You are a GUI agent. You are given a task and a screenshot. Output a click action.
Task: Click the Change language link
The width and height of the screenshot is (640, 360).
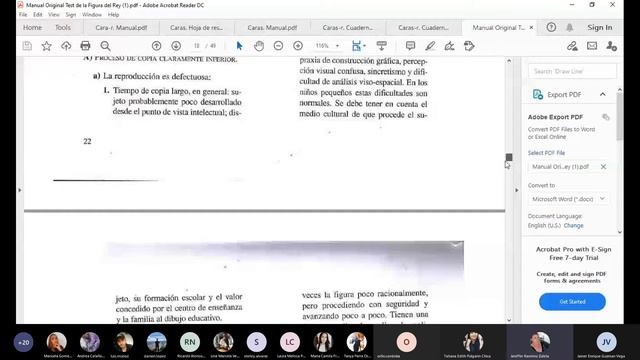[x=573, y=225]
